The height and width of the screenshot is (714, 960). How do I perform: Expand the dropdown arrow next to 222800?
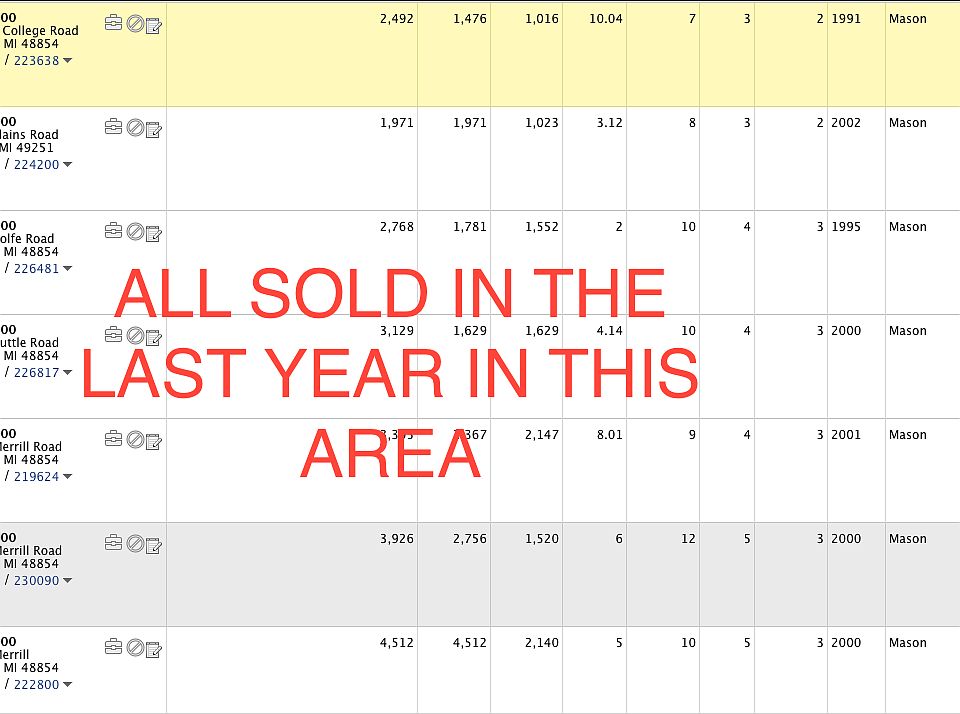tap(67, 685)
